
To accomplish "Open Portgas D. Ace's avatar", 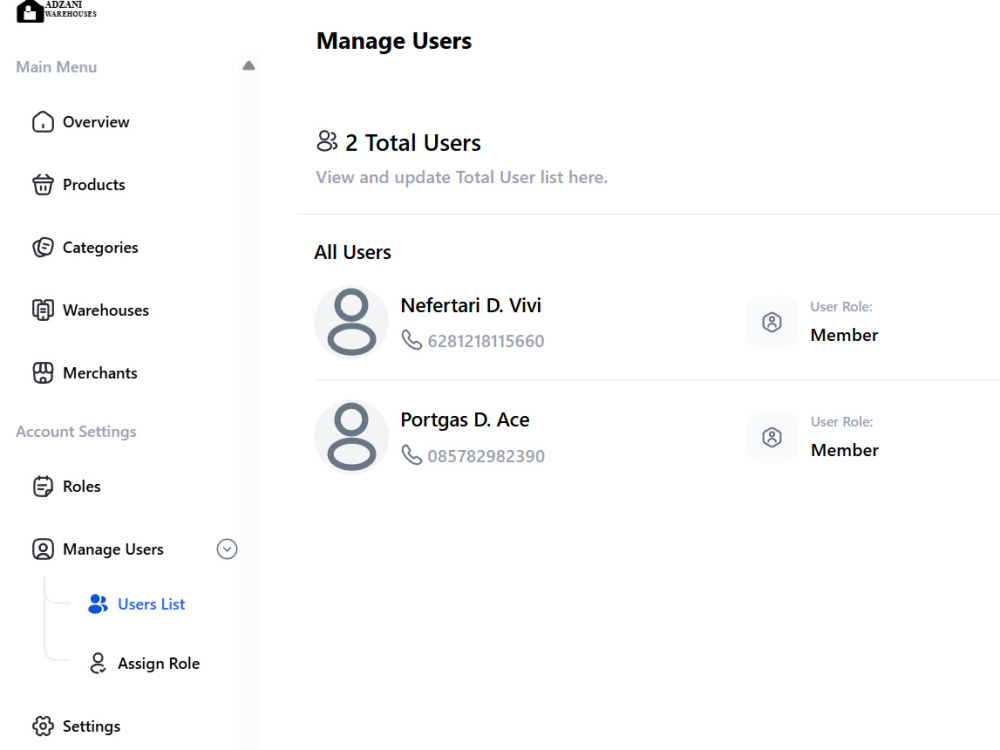I will point(351,437).
